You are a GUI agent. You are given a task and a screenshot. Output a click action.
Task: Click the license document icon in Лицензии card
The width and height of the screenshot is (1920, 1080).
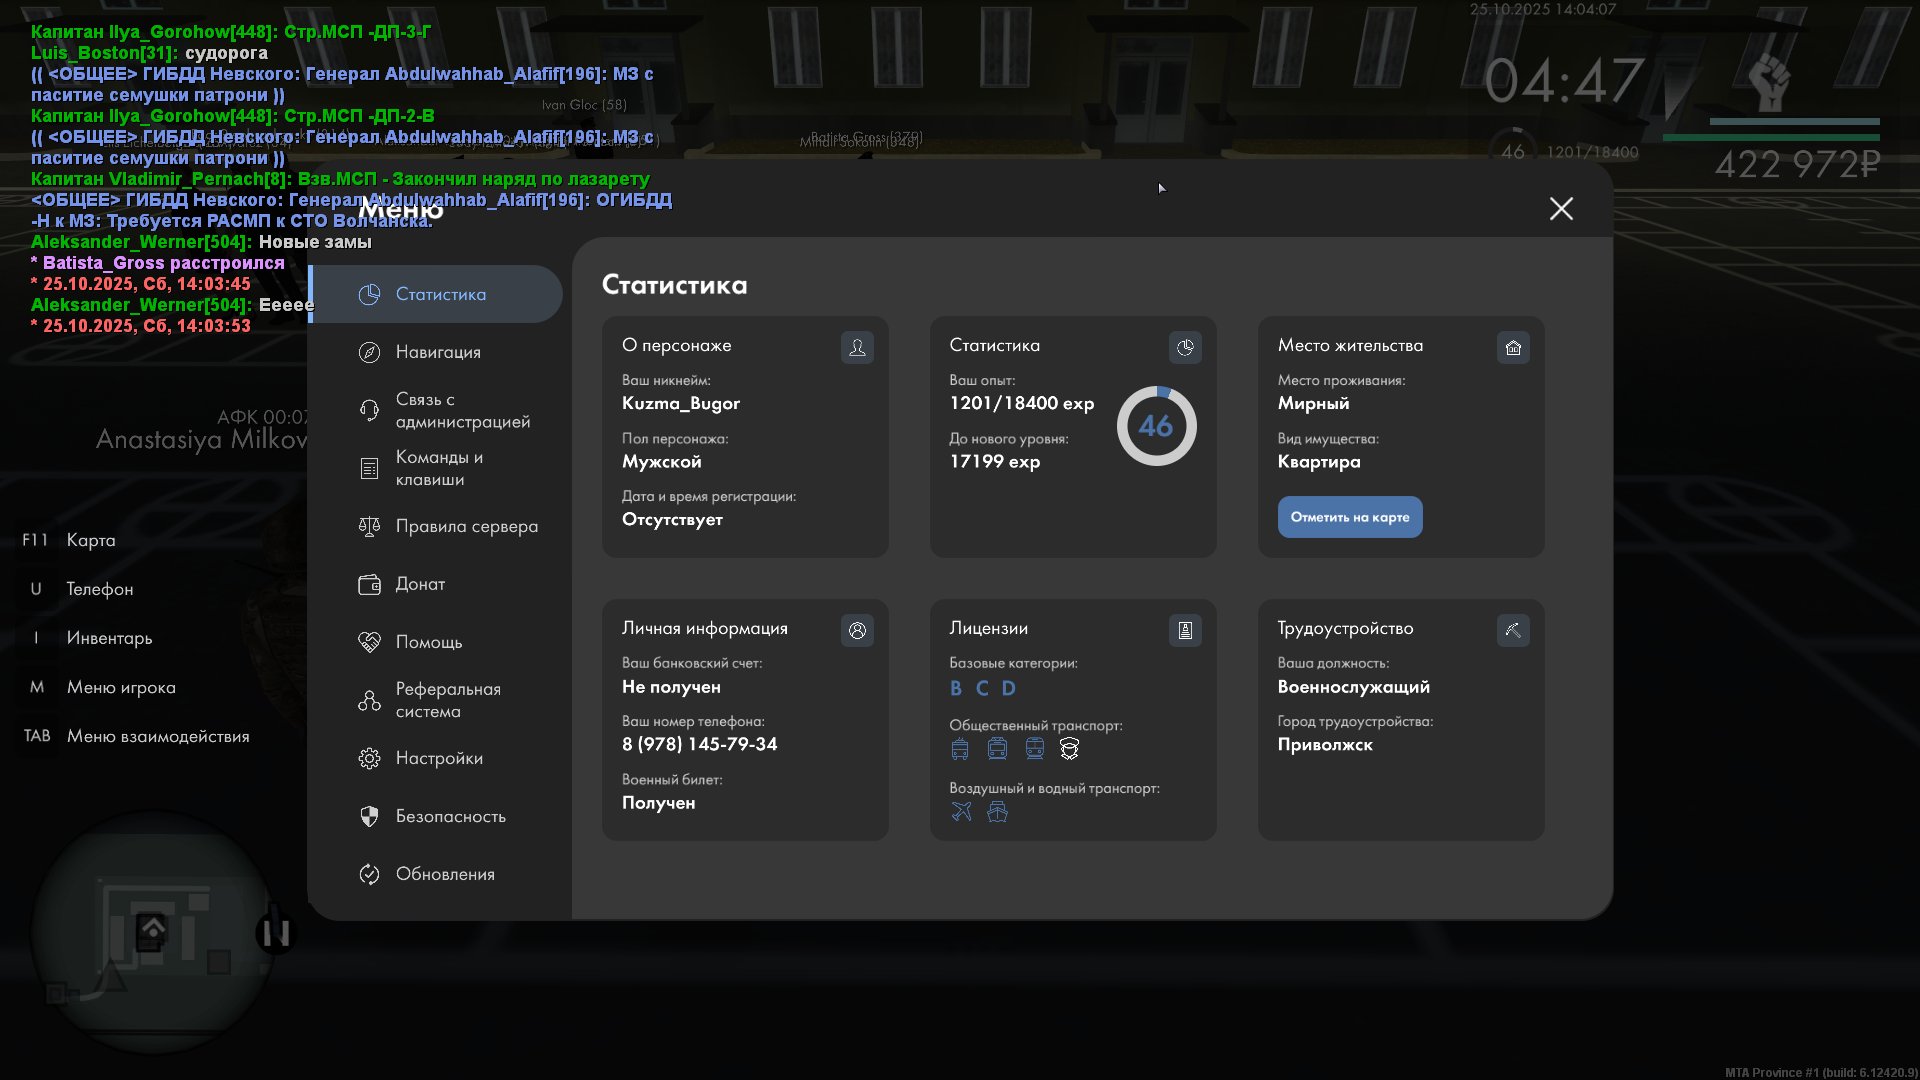tap(1185, 630)
